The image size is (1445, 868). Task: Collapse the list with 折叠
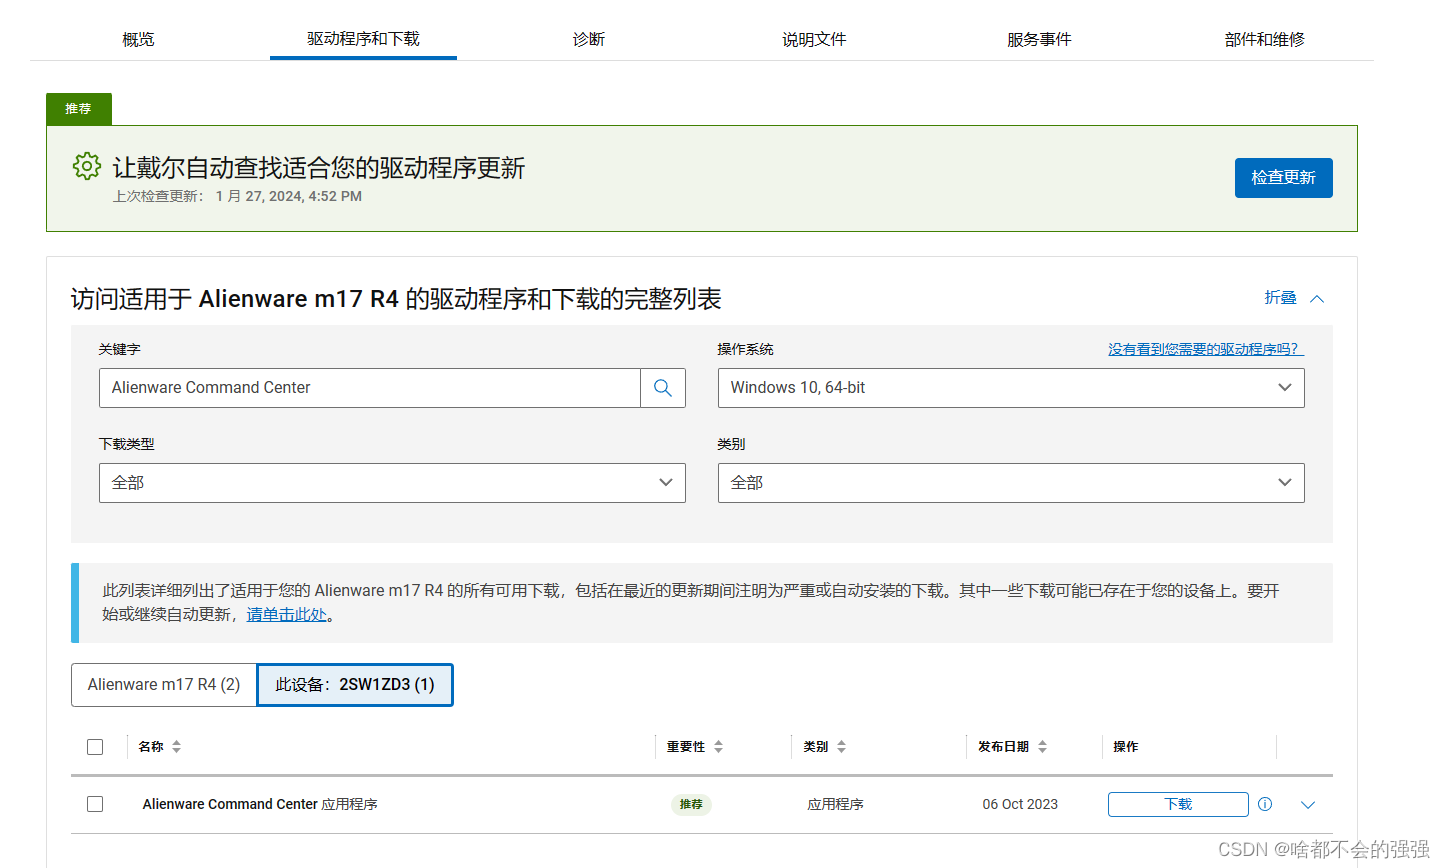pos(1294,298)
